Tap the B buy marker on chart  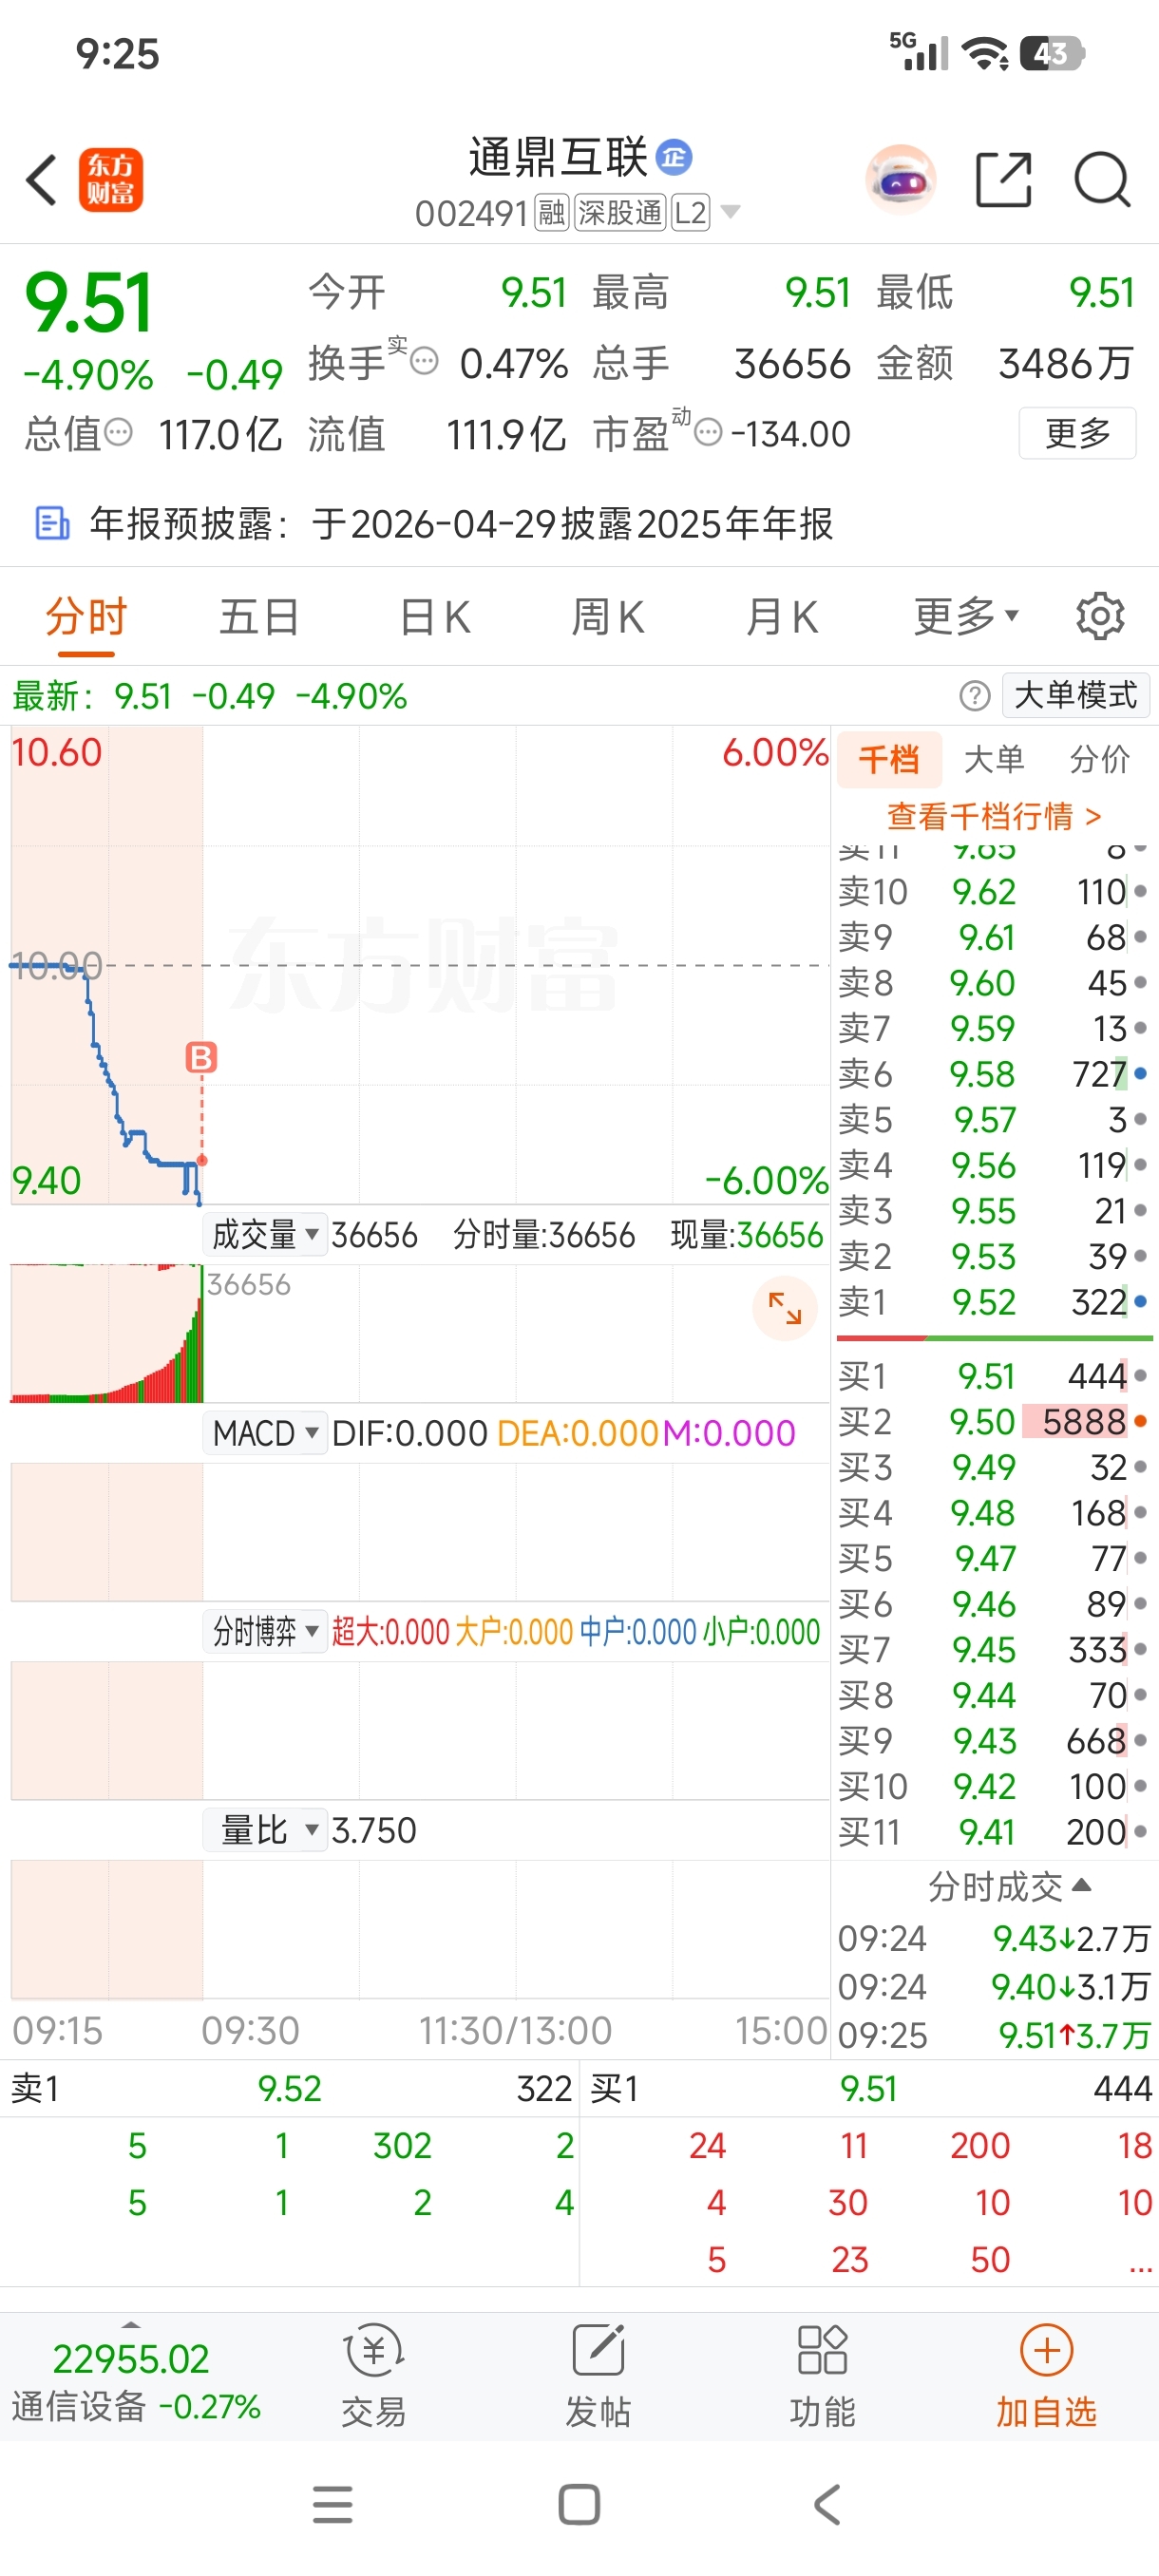[202, 1057]
